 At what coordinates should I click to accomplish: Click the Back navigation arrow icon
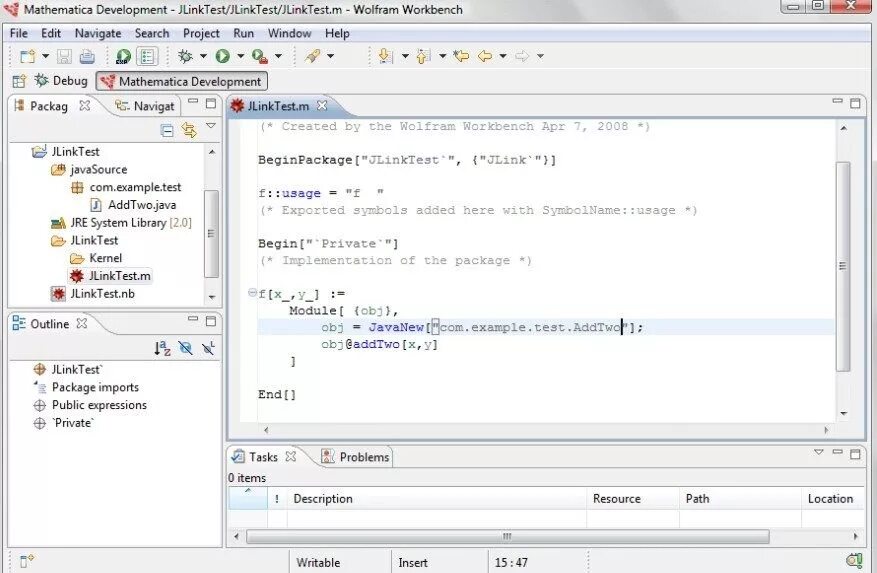pos(485,56)
